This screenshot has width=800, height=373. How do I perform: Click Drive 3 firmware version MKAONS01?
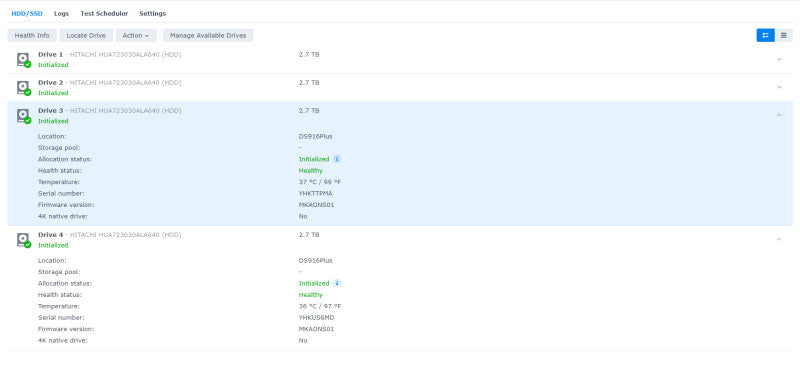[x=316, y=205]
